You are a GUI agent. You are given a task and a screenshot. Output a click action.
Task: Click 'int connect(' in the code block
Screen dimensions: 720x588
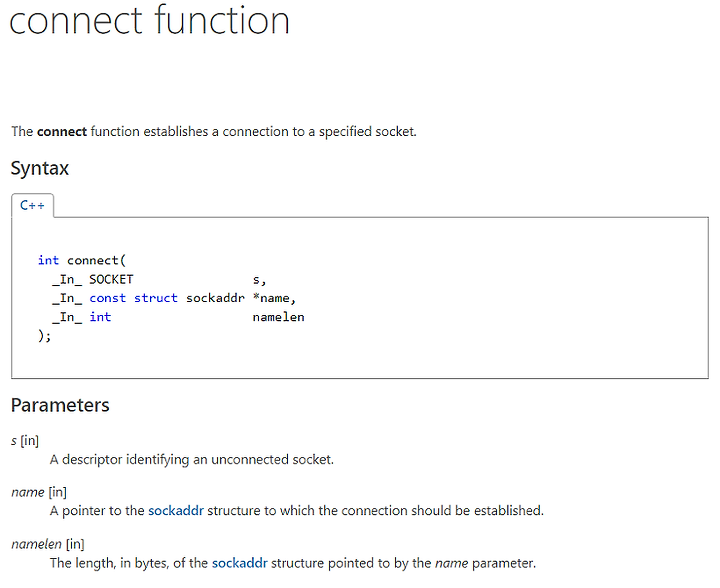(x=82, y=260)
